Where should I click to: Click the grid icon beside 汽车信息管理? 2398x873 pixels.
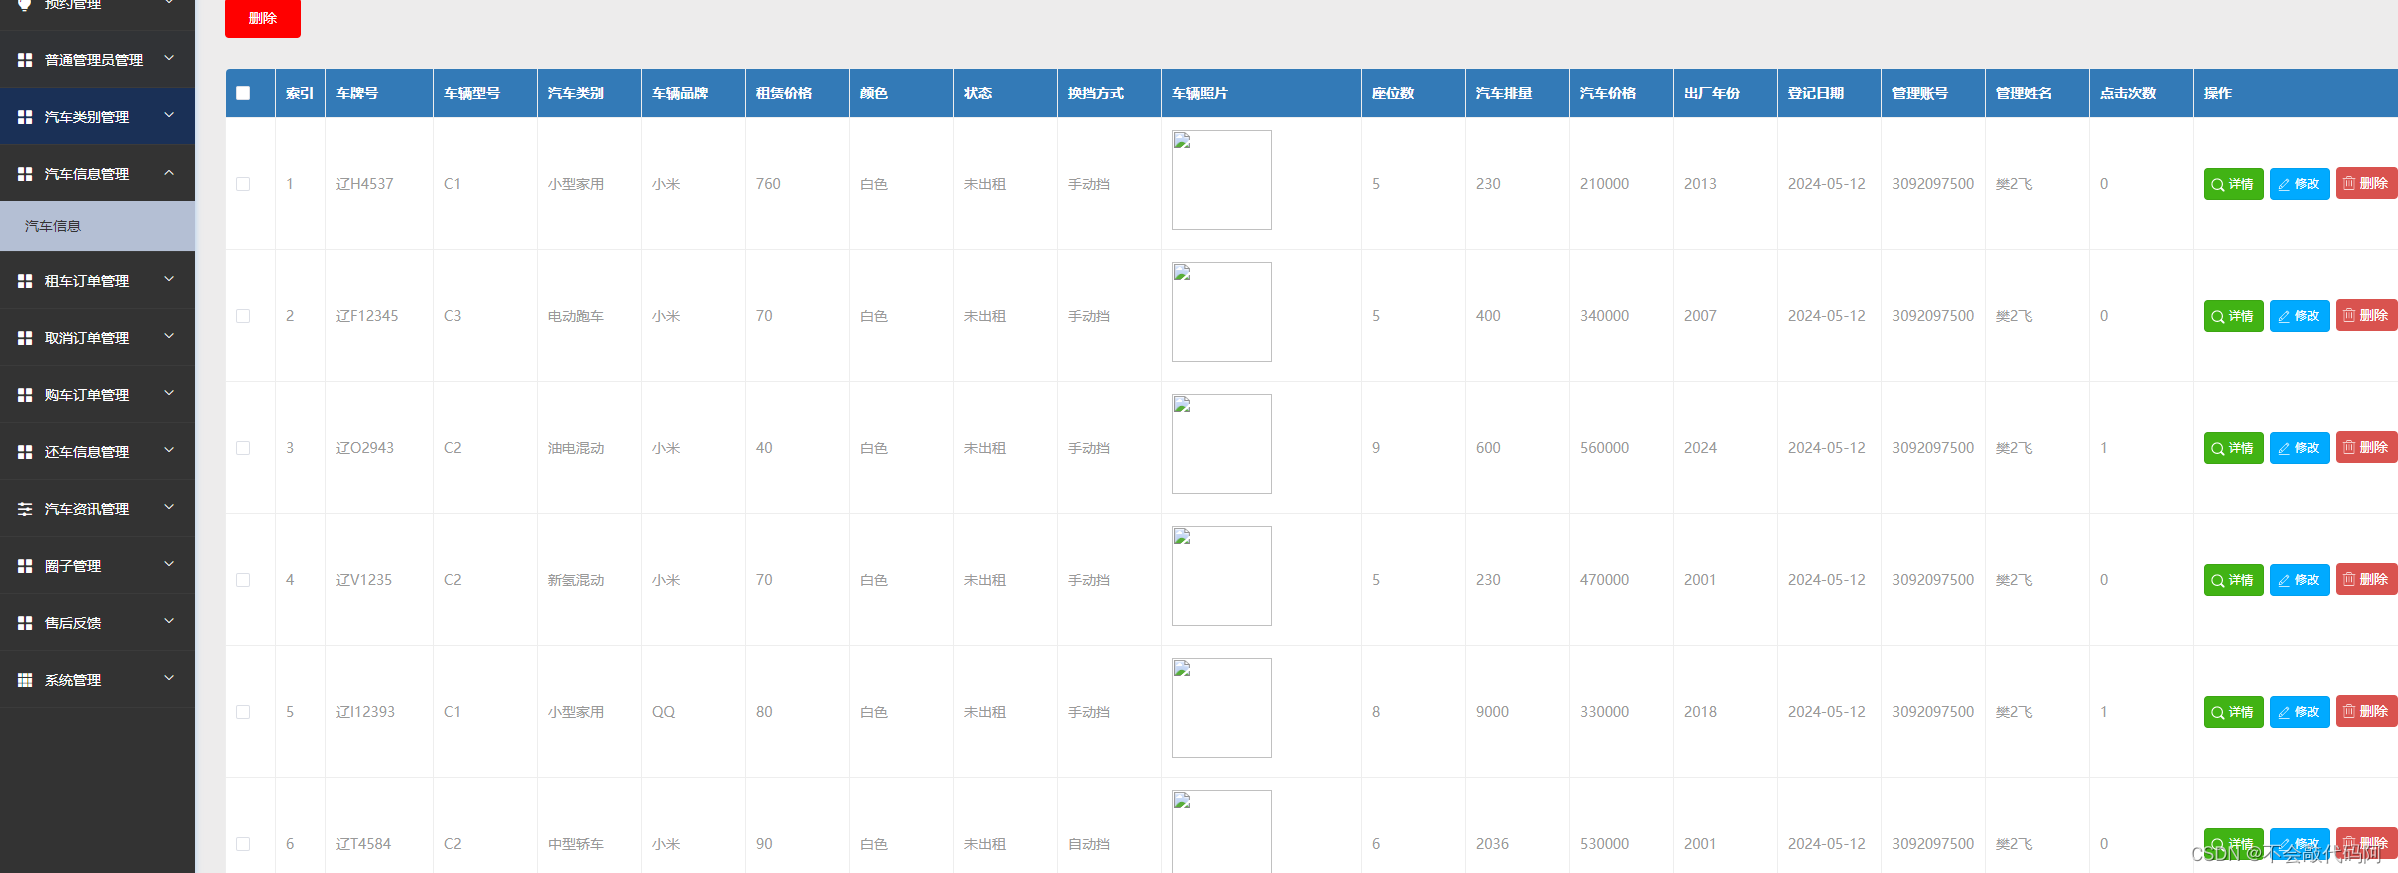click(x=25, y=174)
